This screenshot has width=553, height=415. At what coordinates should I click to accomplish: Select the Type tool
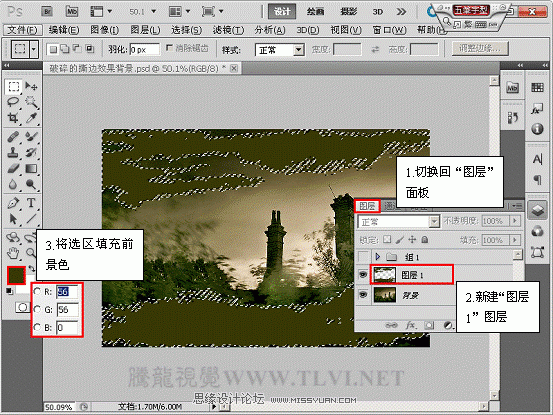point(31,203)
